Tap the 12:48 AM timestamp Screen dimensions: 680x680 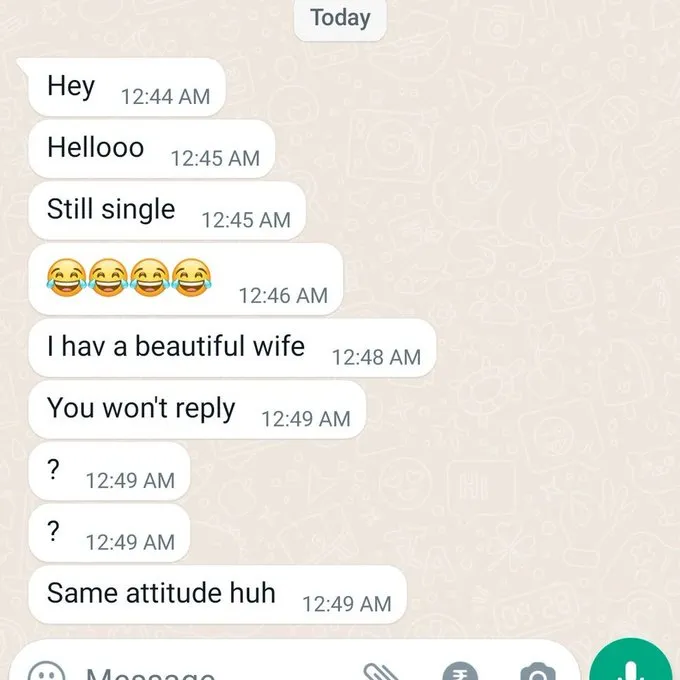376,358
